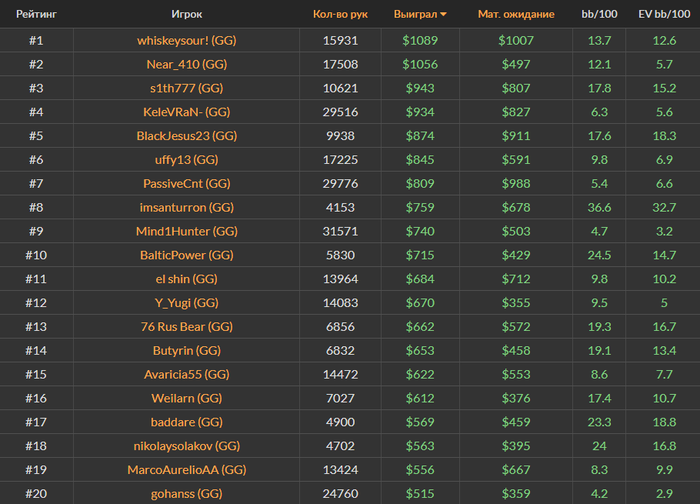Open KeleVRaN- (GG) player page

pyautogui.click(x=186, y=112)
